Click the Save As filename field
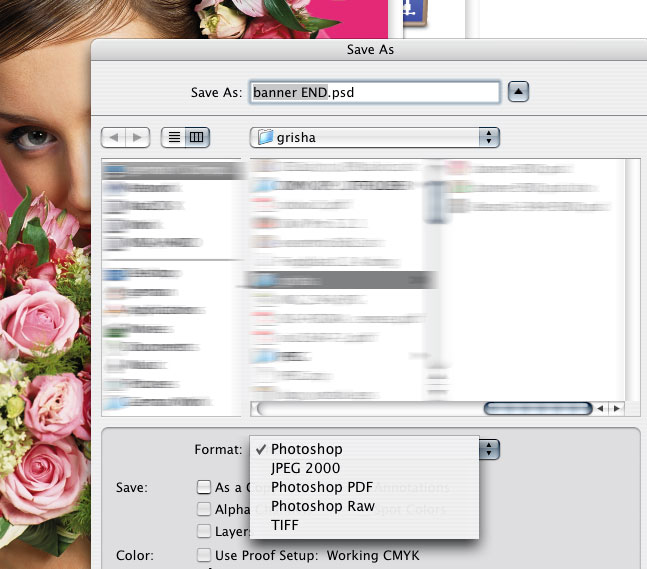Screen dimensions: 647x569 375,92
